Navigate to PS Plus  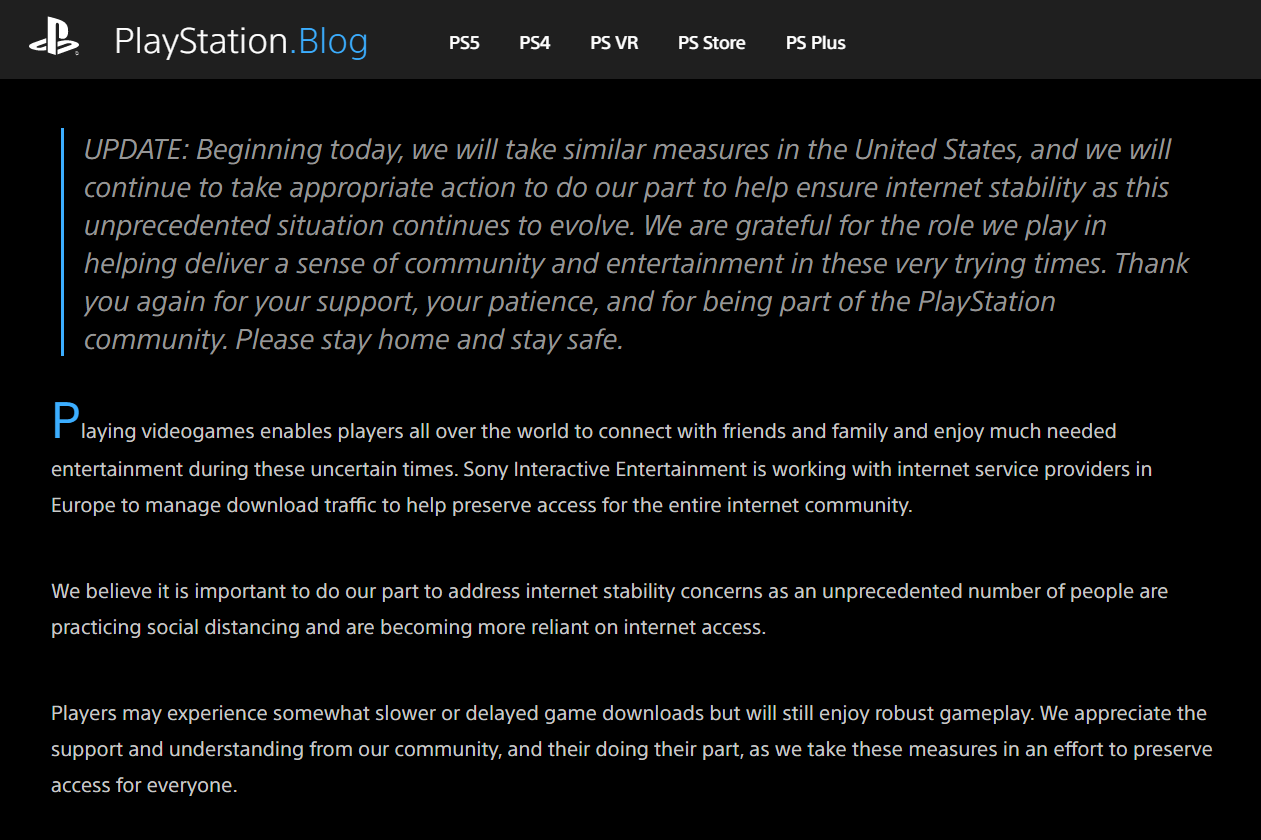click(x=816, y=43)
